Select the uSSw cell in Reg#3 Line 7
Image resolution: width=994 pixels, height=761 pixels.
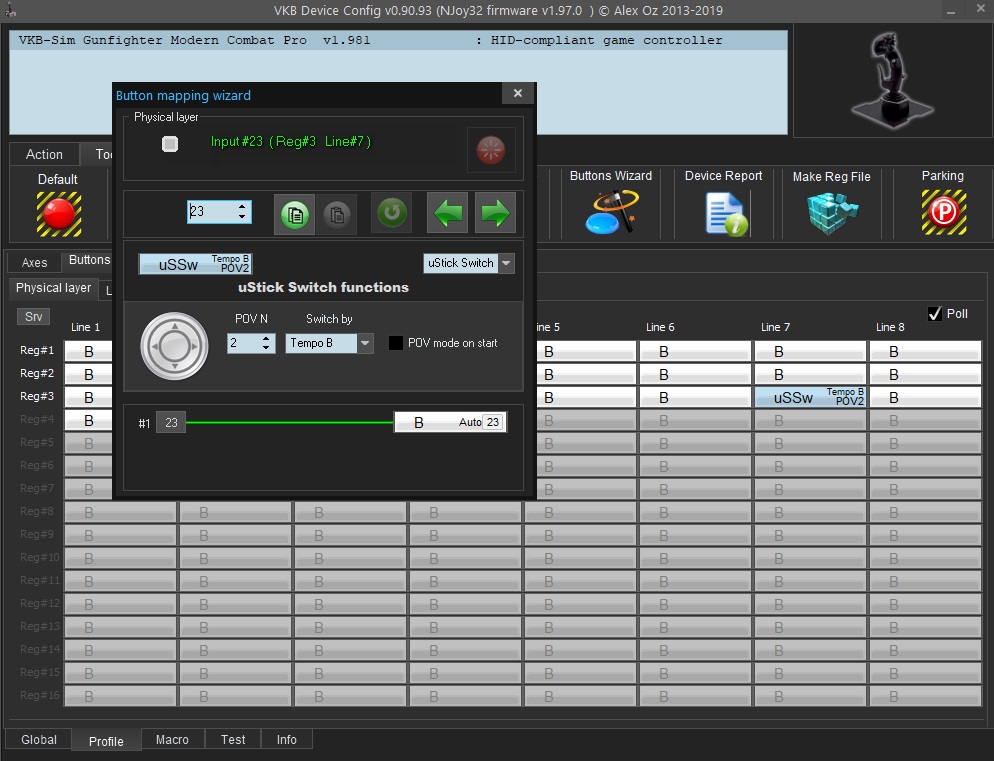click(x=809, y=397)
